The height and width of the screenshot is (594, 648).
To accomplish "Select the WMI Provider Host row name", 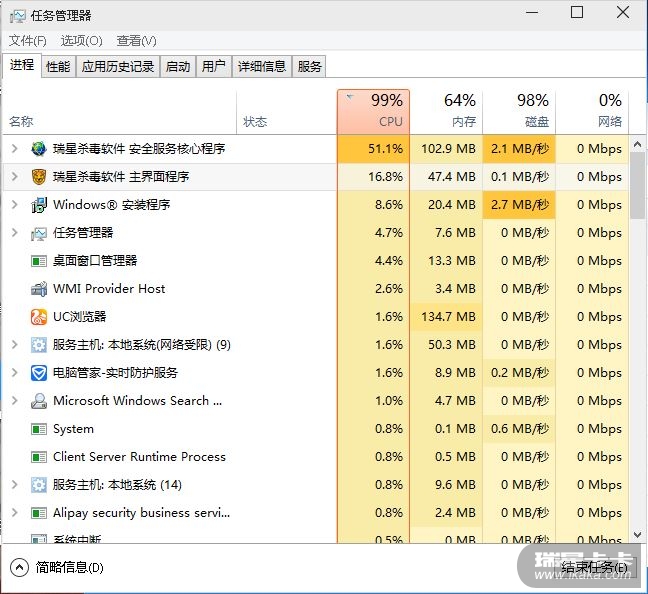I will [109, 289].
